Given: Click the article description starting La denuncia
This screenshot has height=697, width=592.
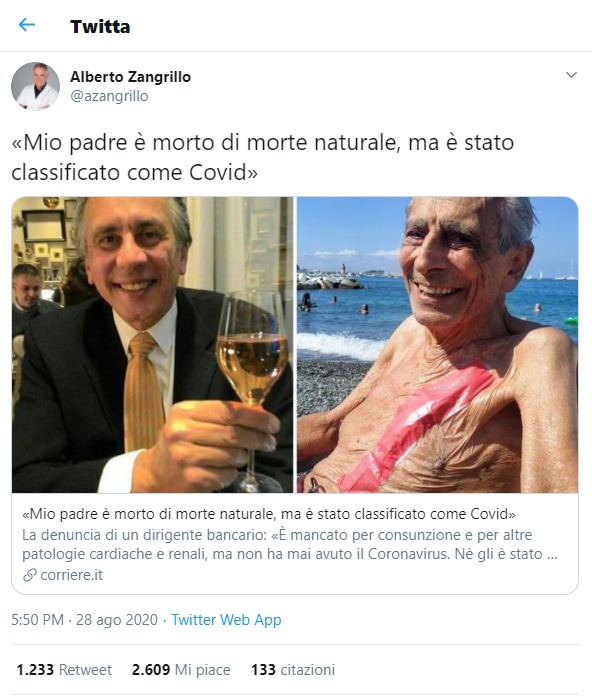Looking at the screenshot, I should pyautogui.click(x=290, y=545).
